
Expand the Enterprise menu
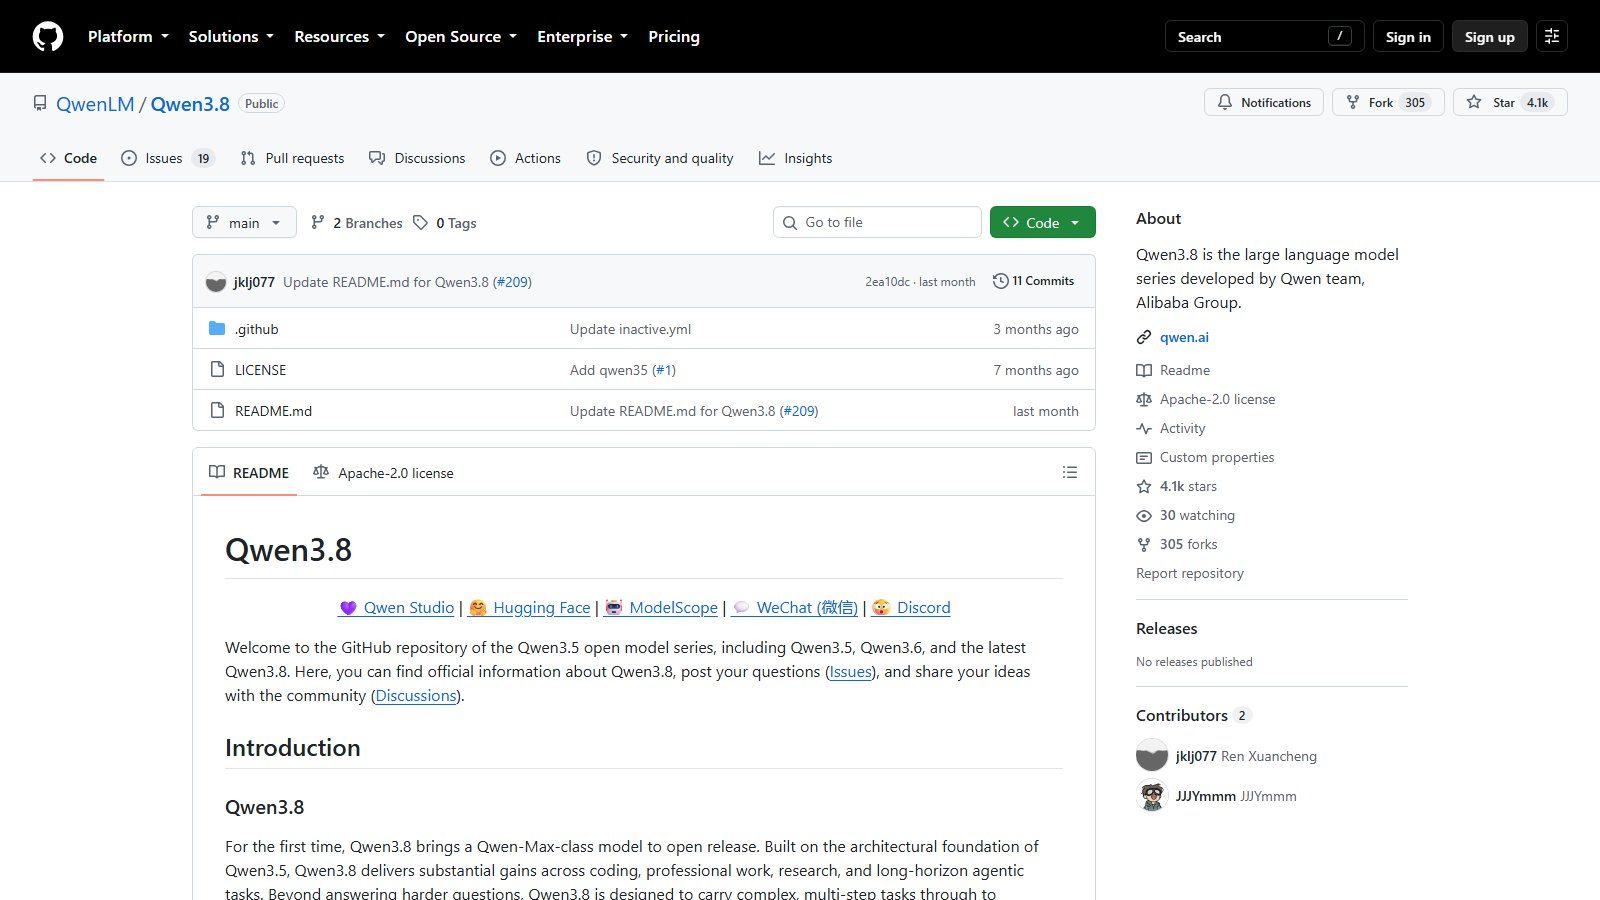pyautogui.click(x=582, y=37)
